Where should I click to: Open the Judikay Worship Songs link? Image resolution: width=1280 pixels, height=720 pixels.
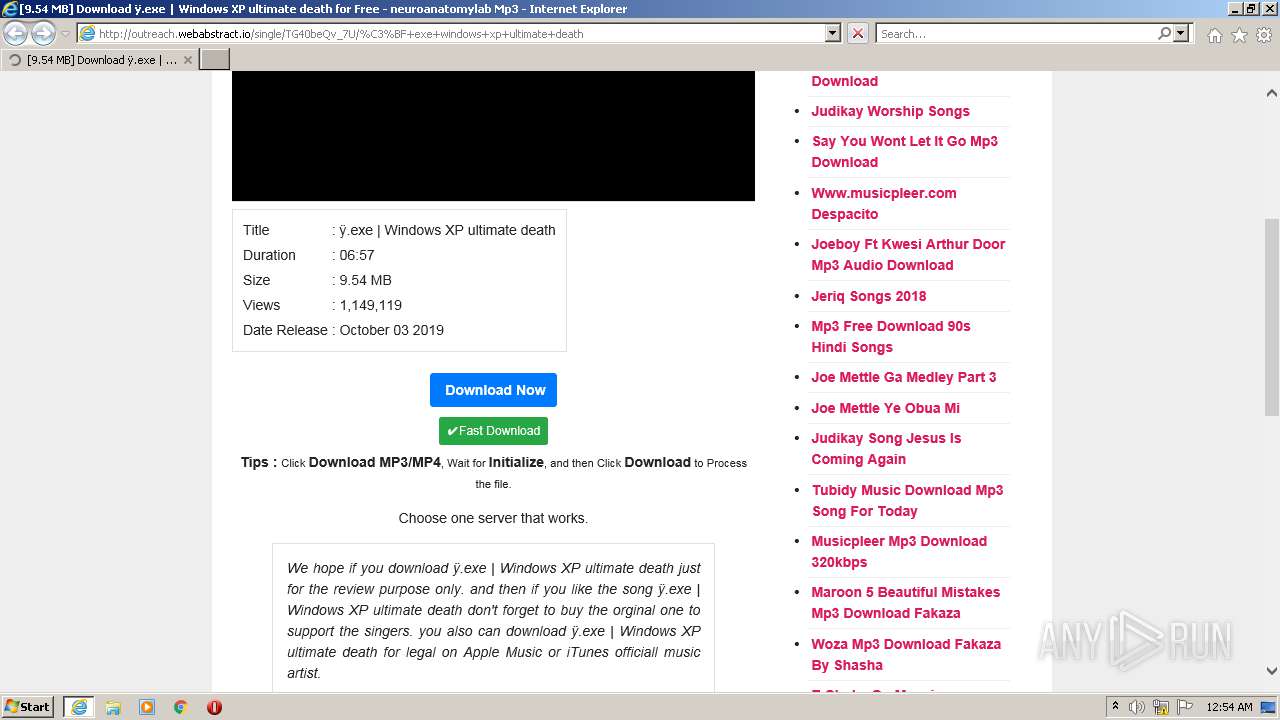pos(890,111)
